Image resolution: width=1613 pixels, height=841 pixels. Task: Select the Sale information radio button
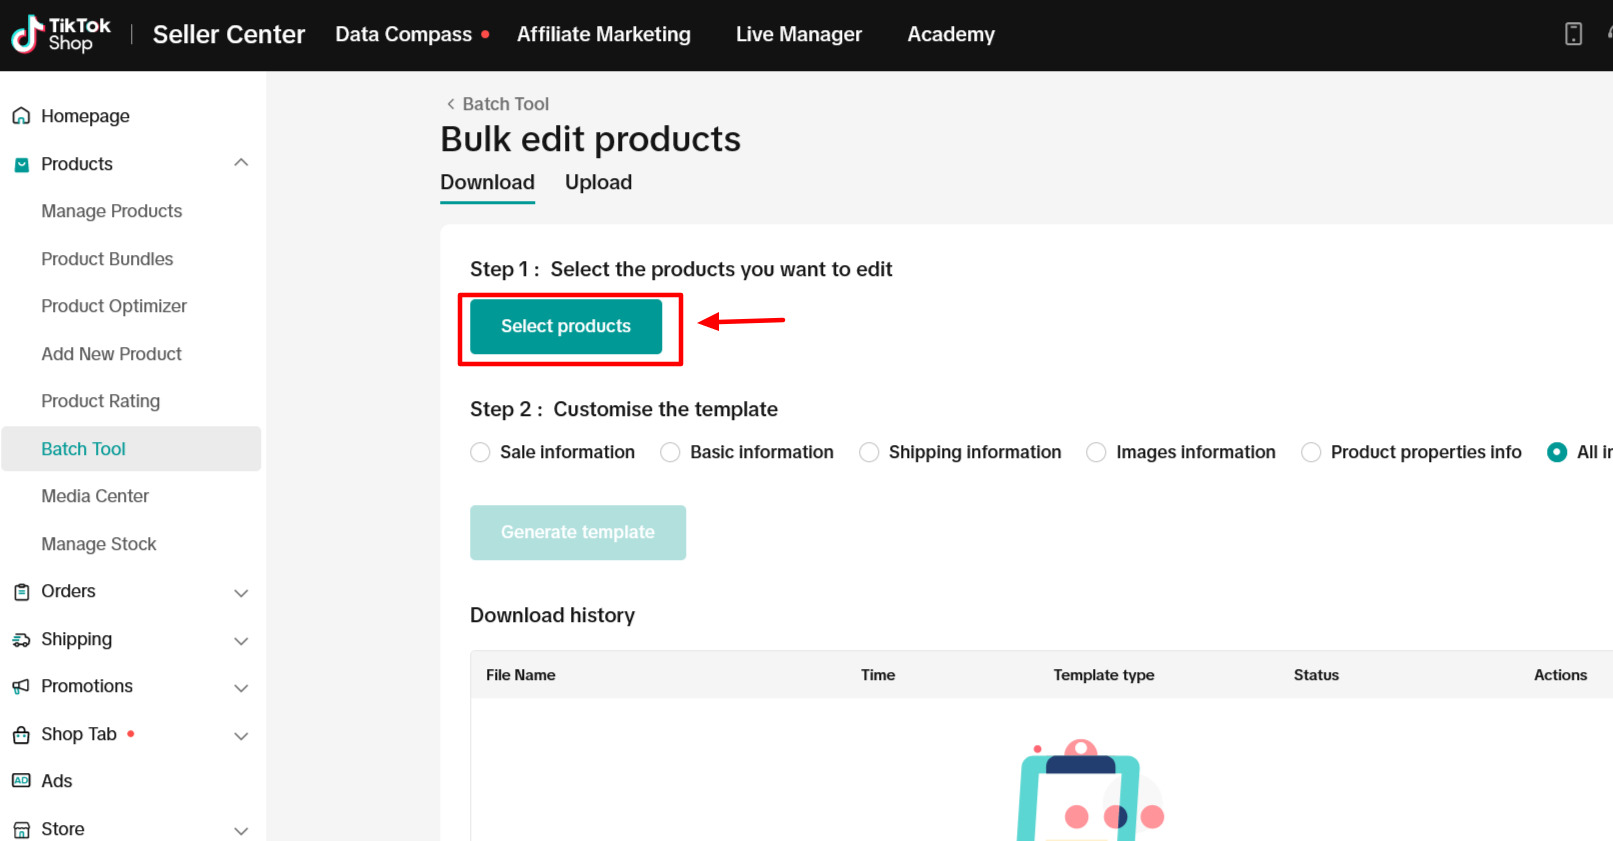480,452
